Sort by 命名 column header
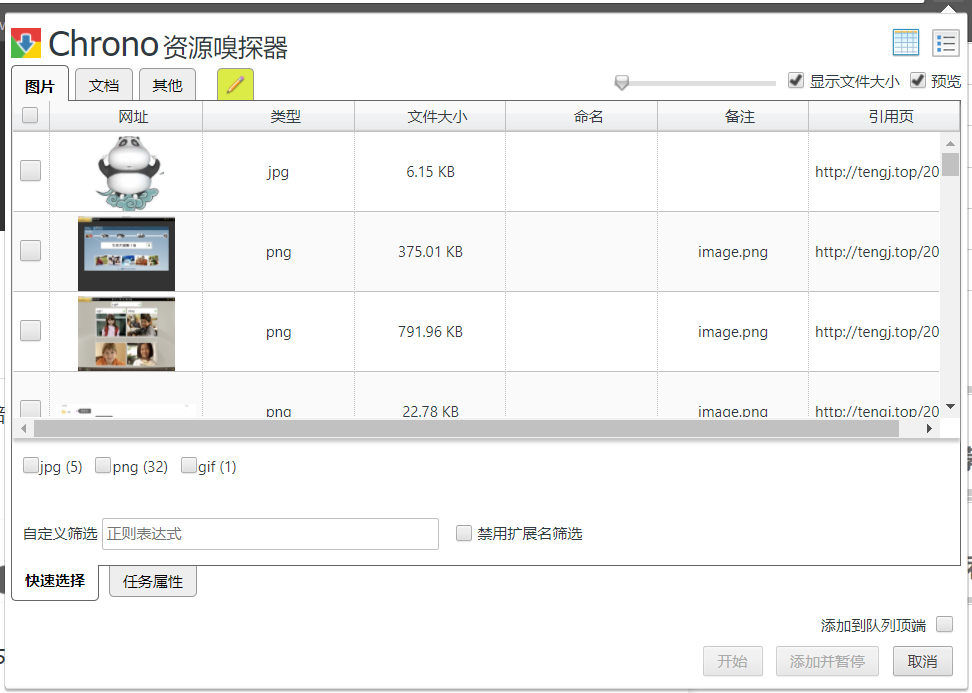This screenshot has width=972, height=693. 581,117
